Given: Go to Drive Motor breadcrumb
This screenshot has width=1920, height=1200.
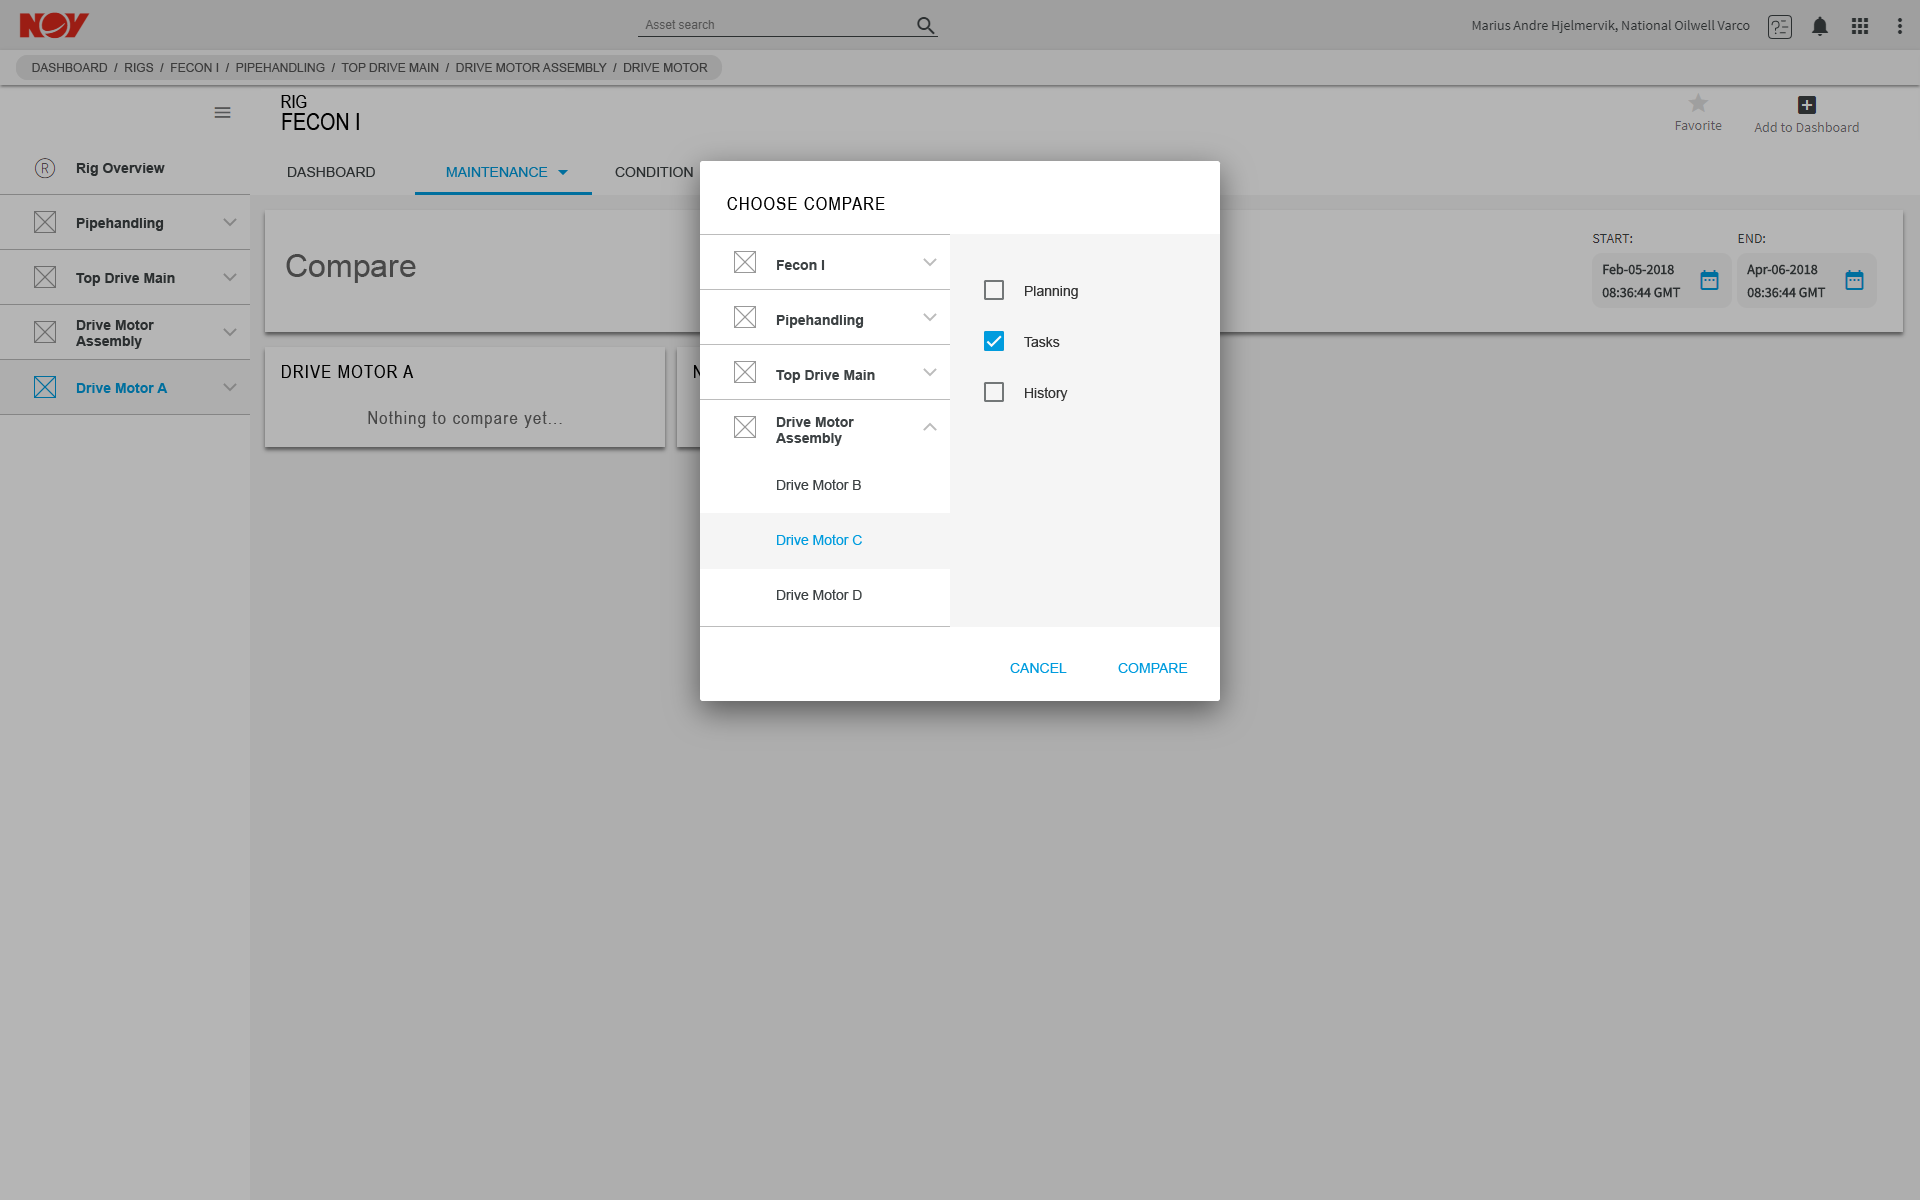Looking at the screenshot, I should [x=665, y=68].
